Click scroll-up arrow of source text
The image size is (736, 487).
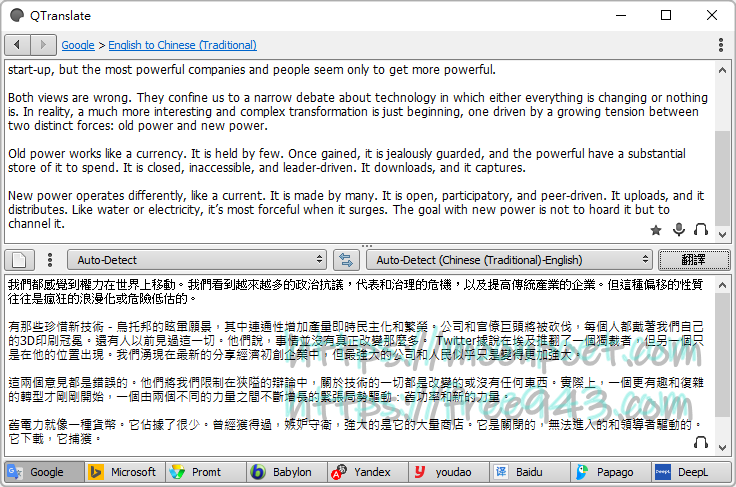click(722, 70)
